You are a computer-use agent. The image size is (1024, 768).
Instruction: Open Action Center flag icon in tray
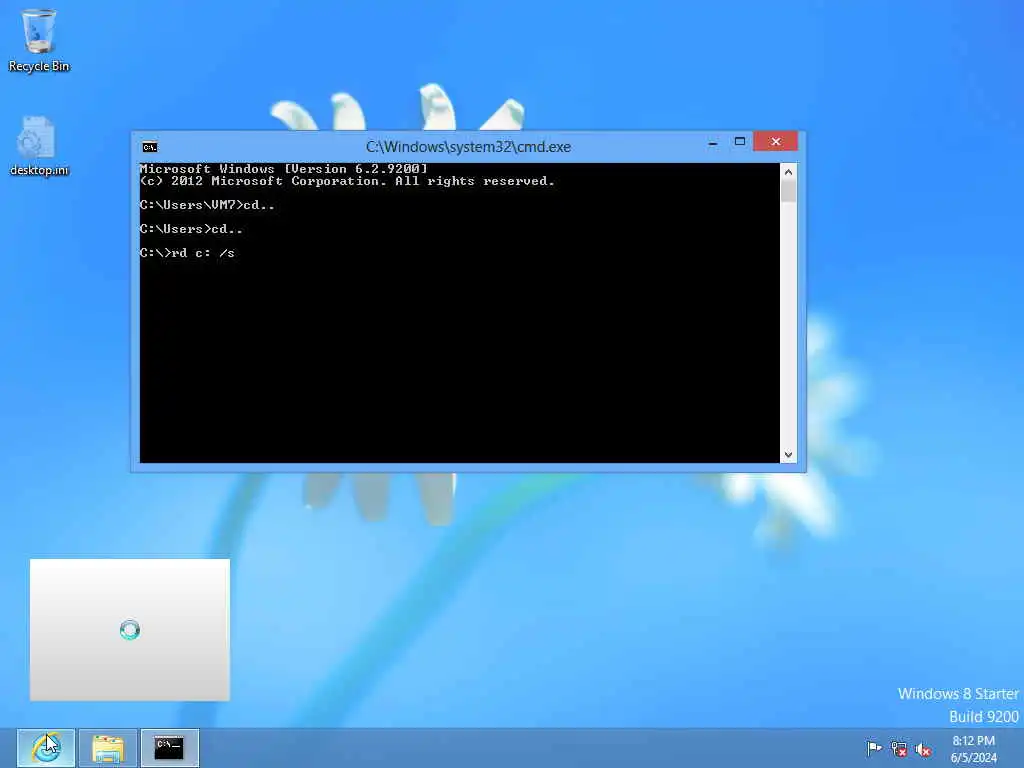[873, 748]
